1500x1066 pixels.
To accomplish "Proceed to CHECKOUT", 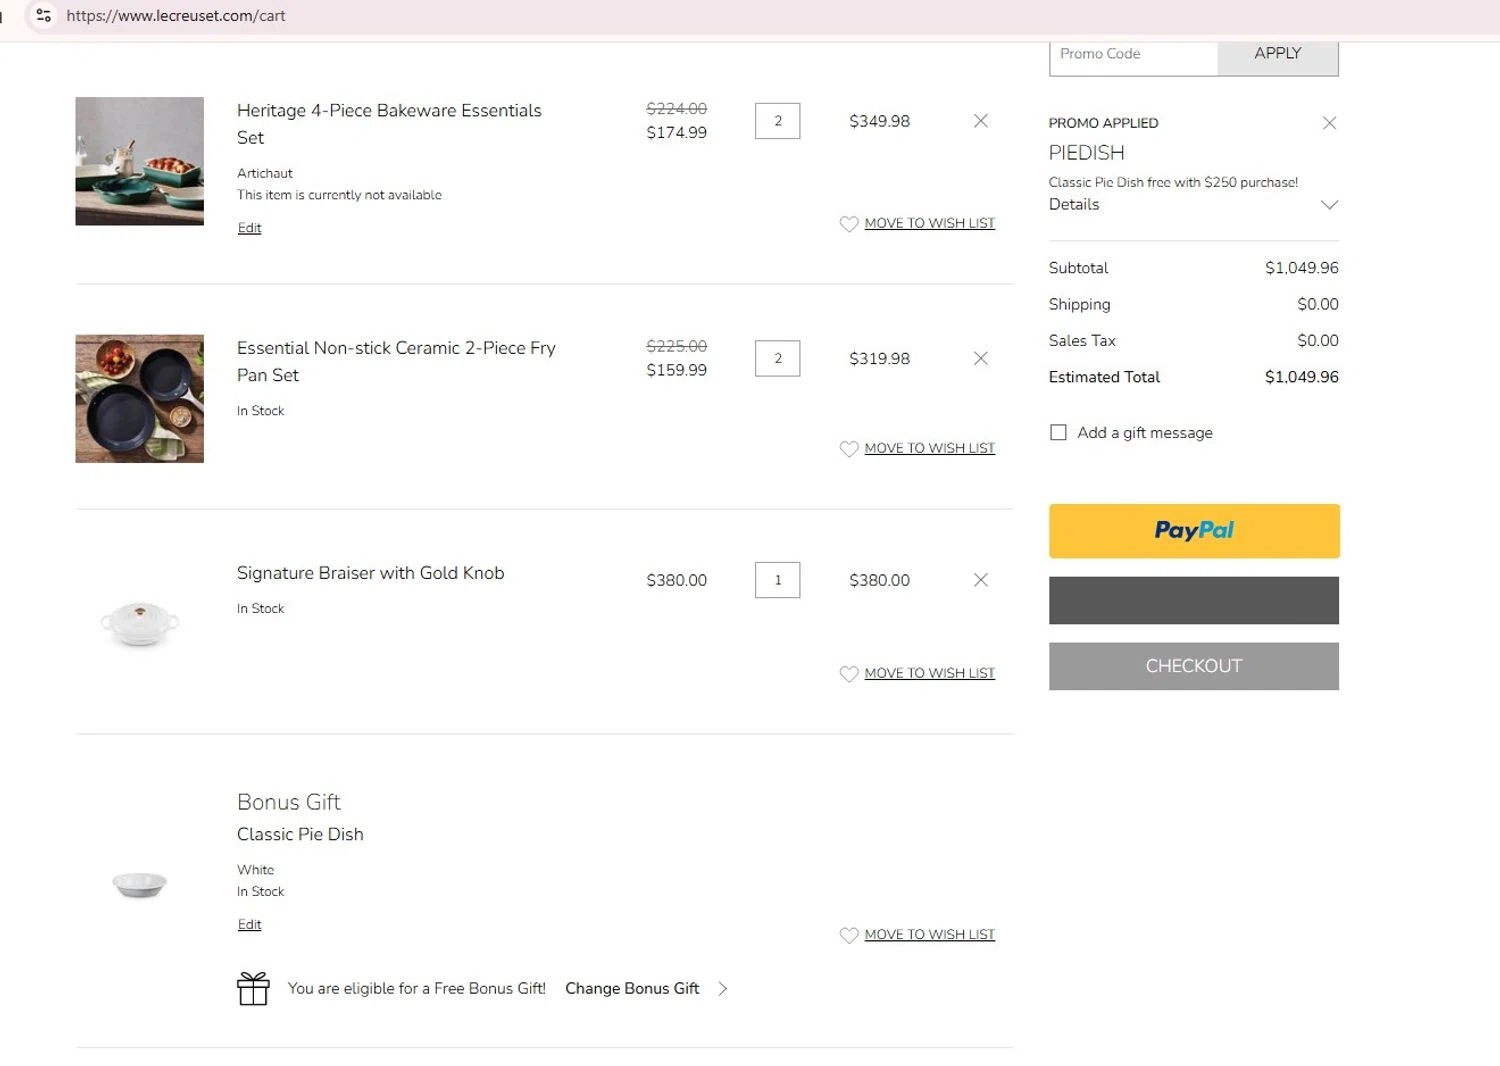I will (1194, 666).
